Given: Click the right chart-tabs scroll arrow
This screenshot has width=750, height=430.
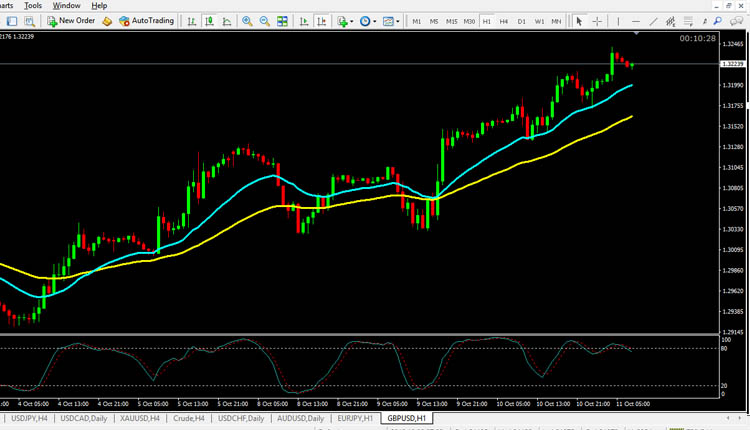Looking at the screenshot, I should (741, 418).
